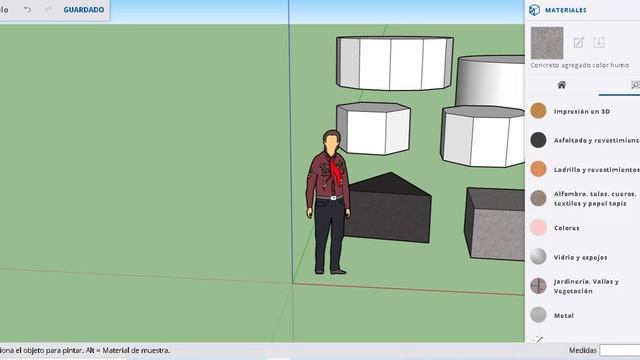Click the Materiales panel cube icon
Viewport: 640px width, 360px height.
point(534,10)
